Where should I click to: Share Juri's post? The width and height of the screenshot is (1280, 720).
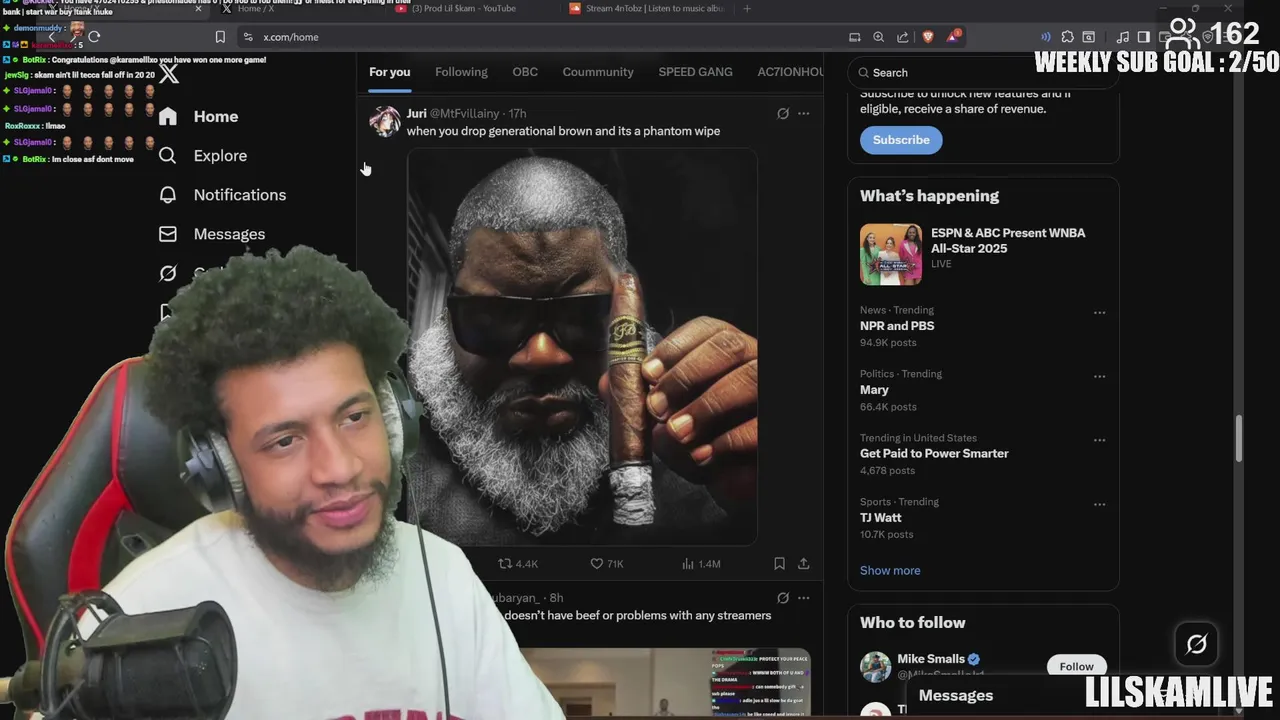(x=803, y=564)
